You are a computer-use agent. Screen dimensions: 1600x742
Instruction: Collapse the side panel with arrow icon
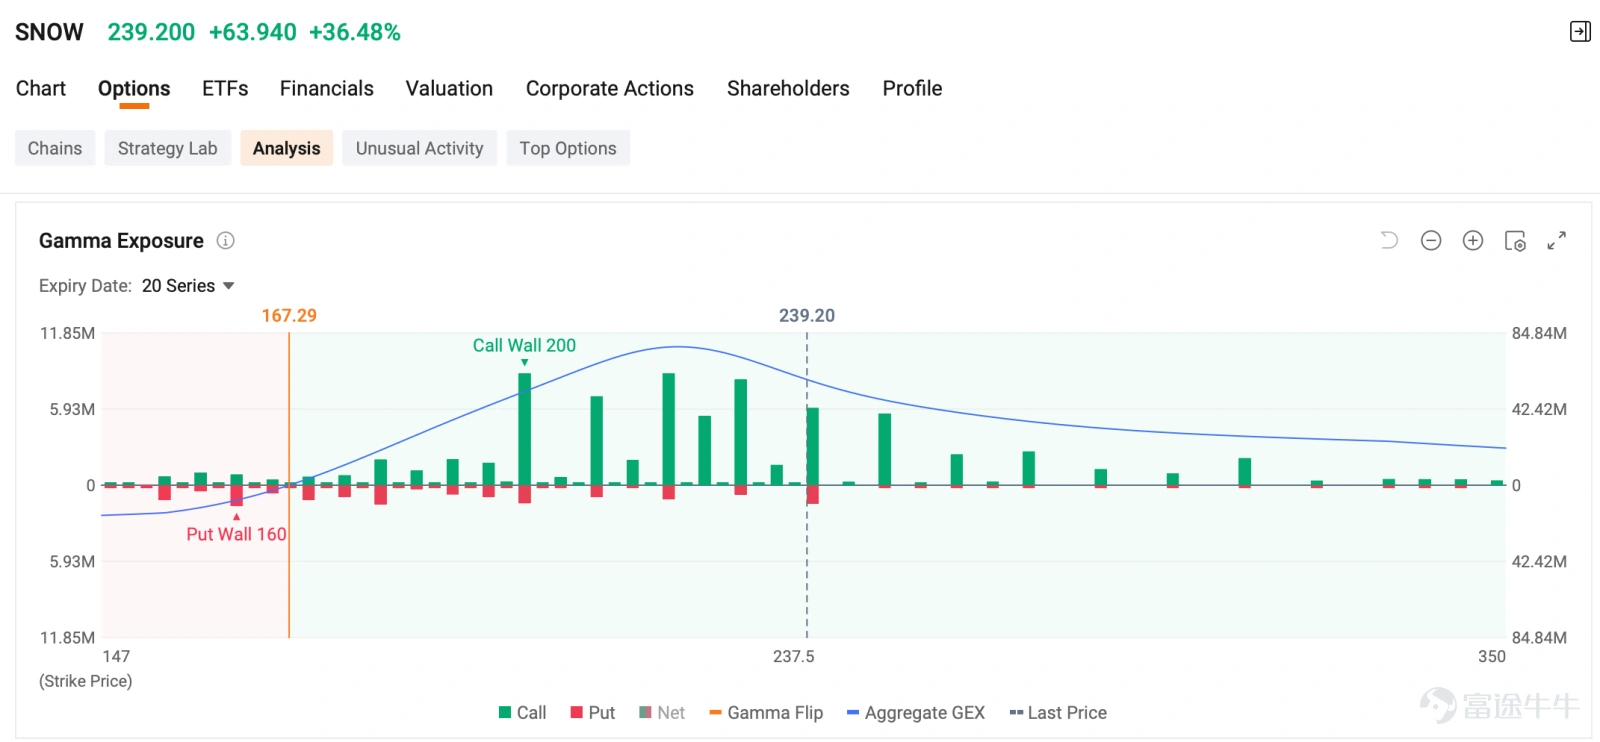1580,32
